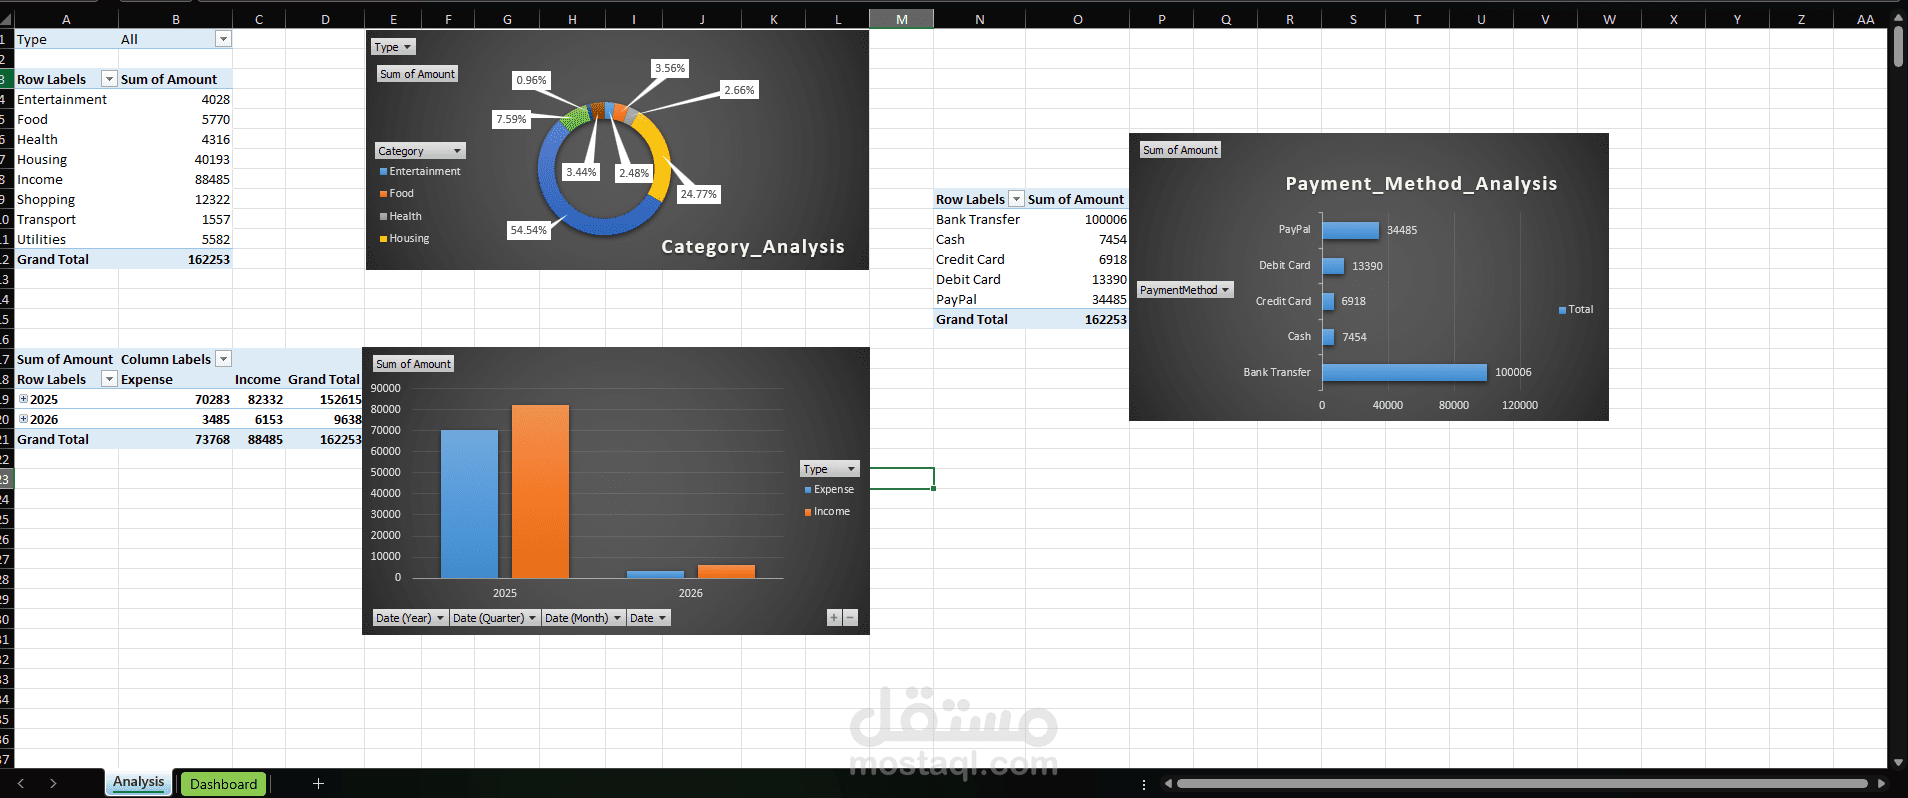Select the Payment_Method_Analysis chart title
This screenshot has height=798, width=1908.
[x=1421, y=184]
